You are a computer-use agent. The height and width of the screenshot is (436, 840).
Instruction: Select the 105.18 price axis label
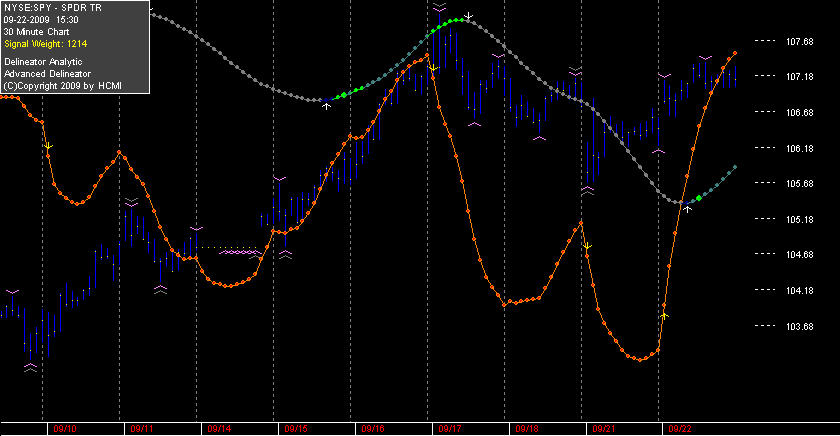click(x=799, y=220)
